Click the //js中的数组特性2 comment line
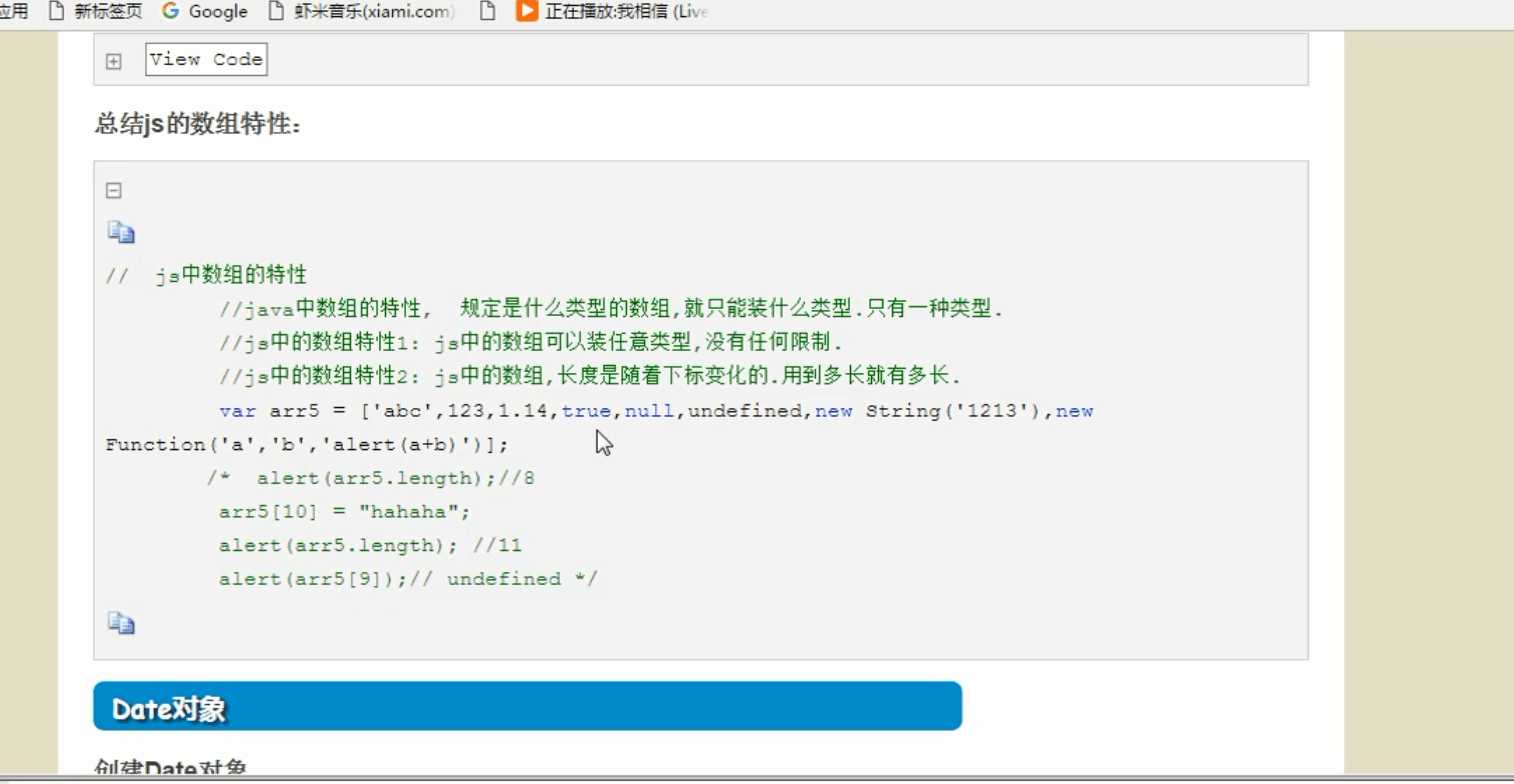Screen dimensions: 1514x784 [x=590, y=377]
